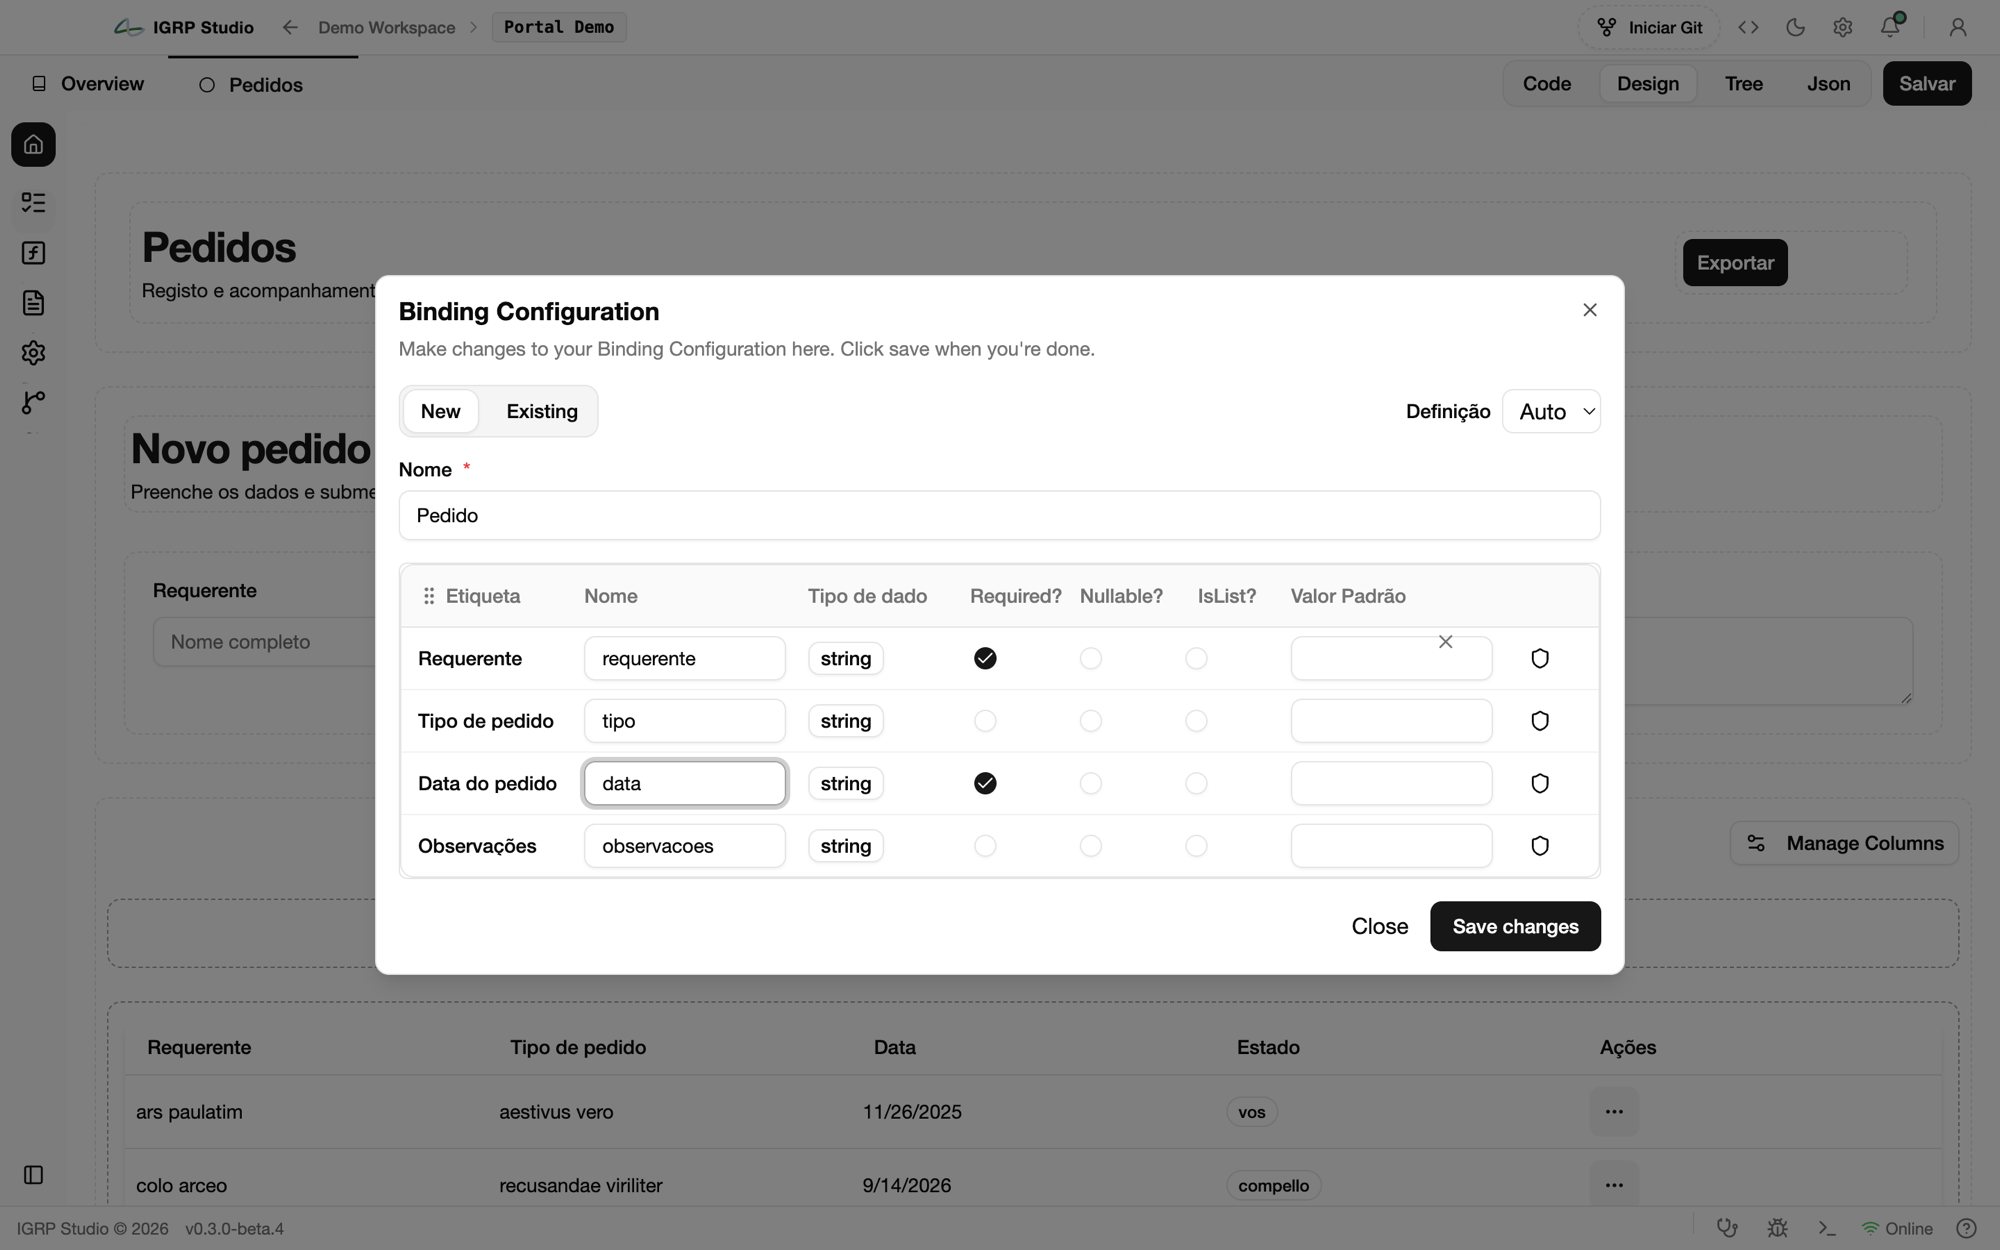Switch to Code view
Image resolution: width=2000 pixels, height=1250 pixels.
tap(1547, 84)
